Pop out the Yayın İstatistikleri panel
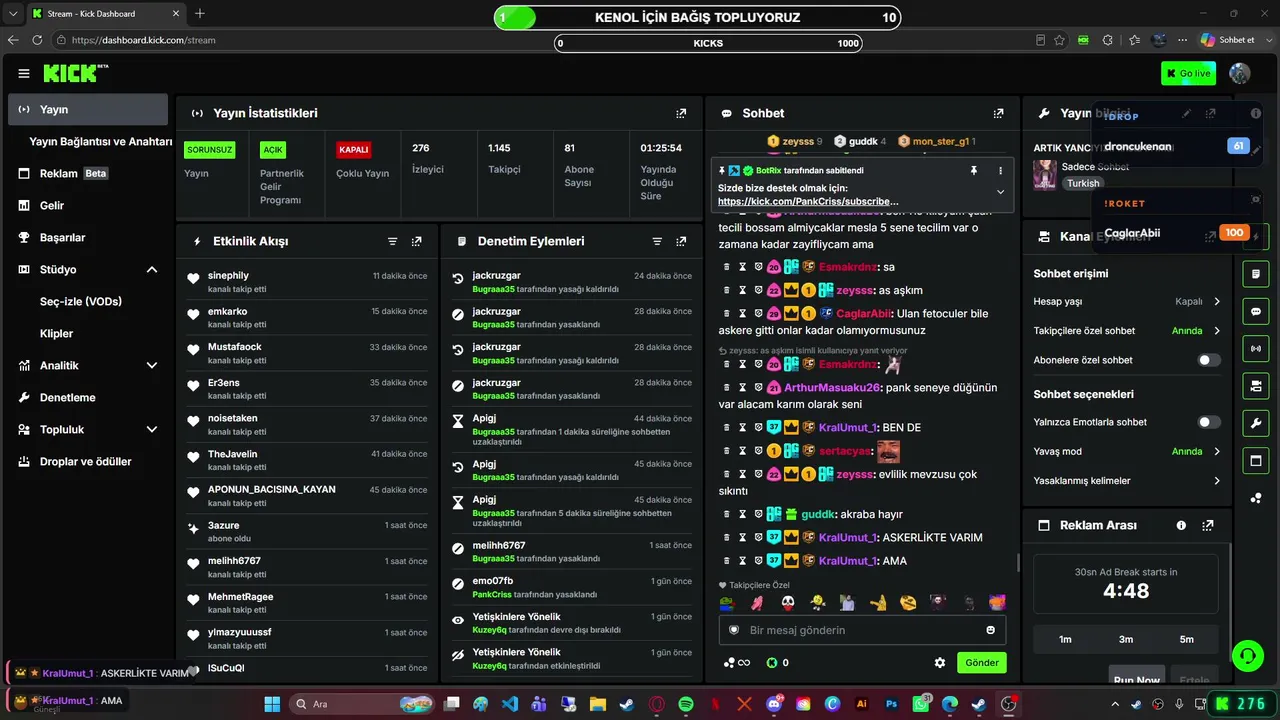Image resolution: width=1280 pixels, height=720 pixels. click(681, 113)
